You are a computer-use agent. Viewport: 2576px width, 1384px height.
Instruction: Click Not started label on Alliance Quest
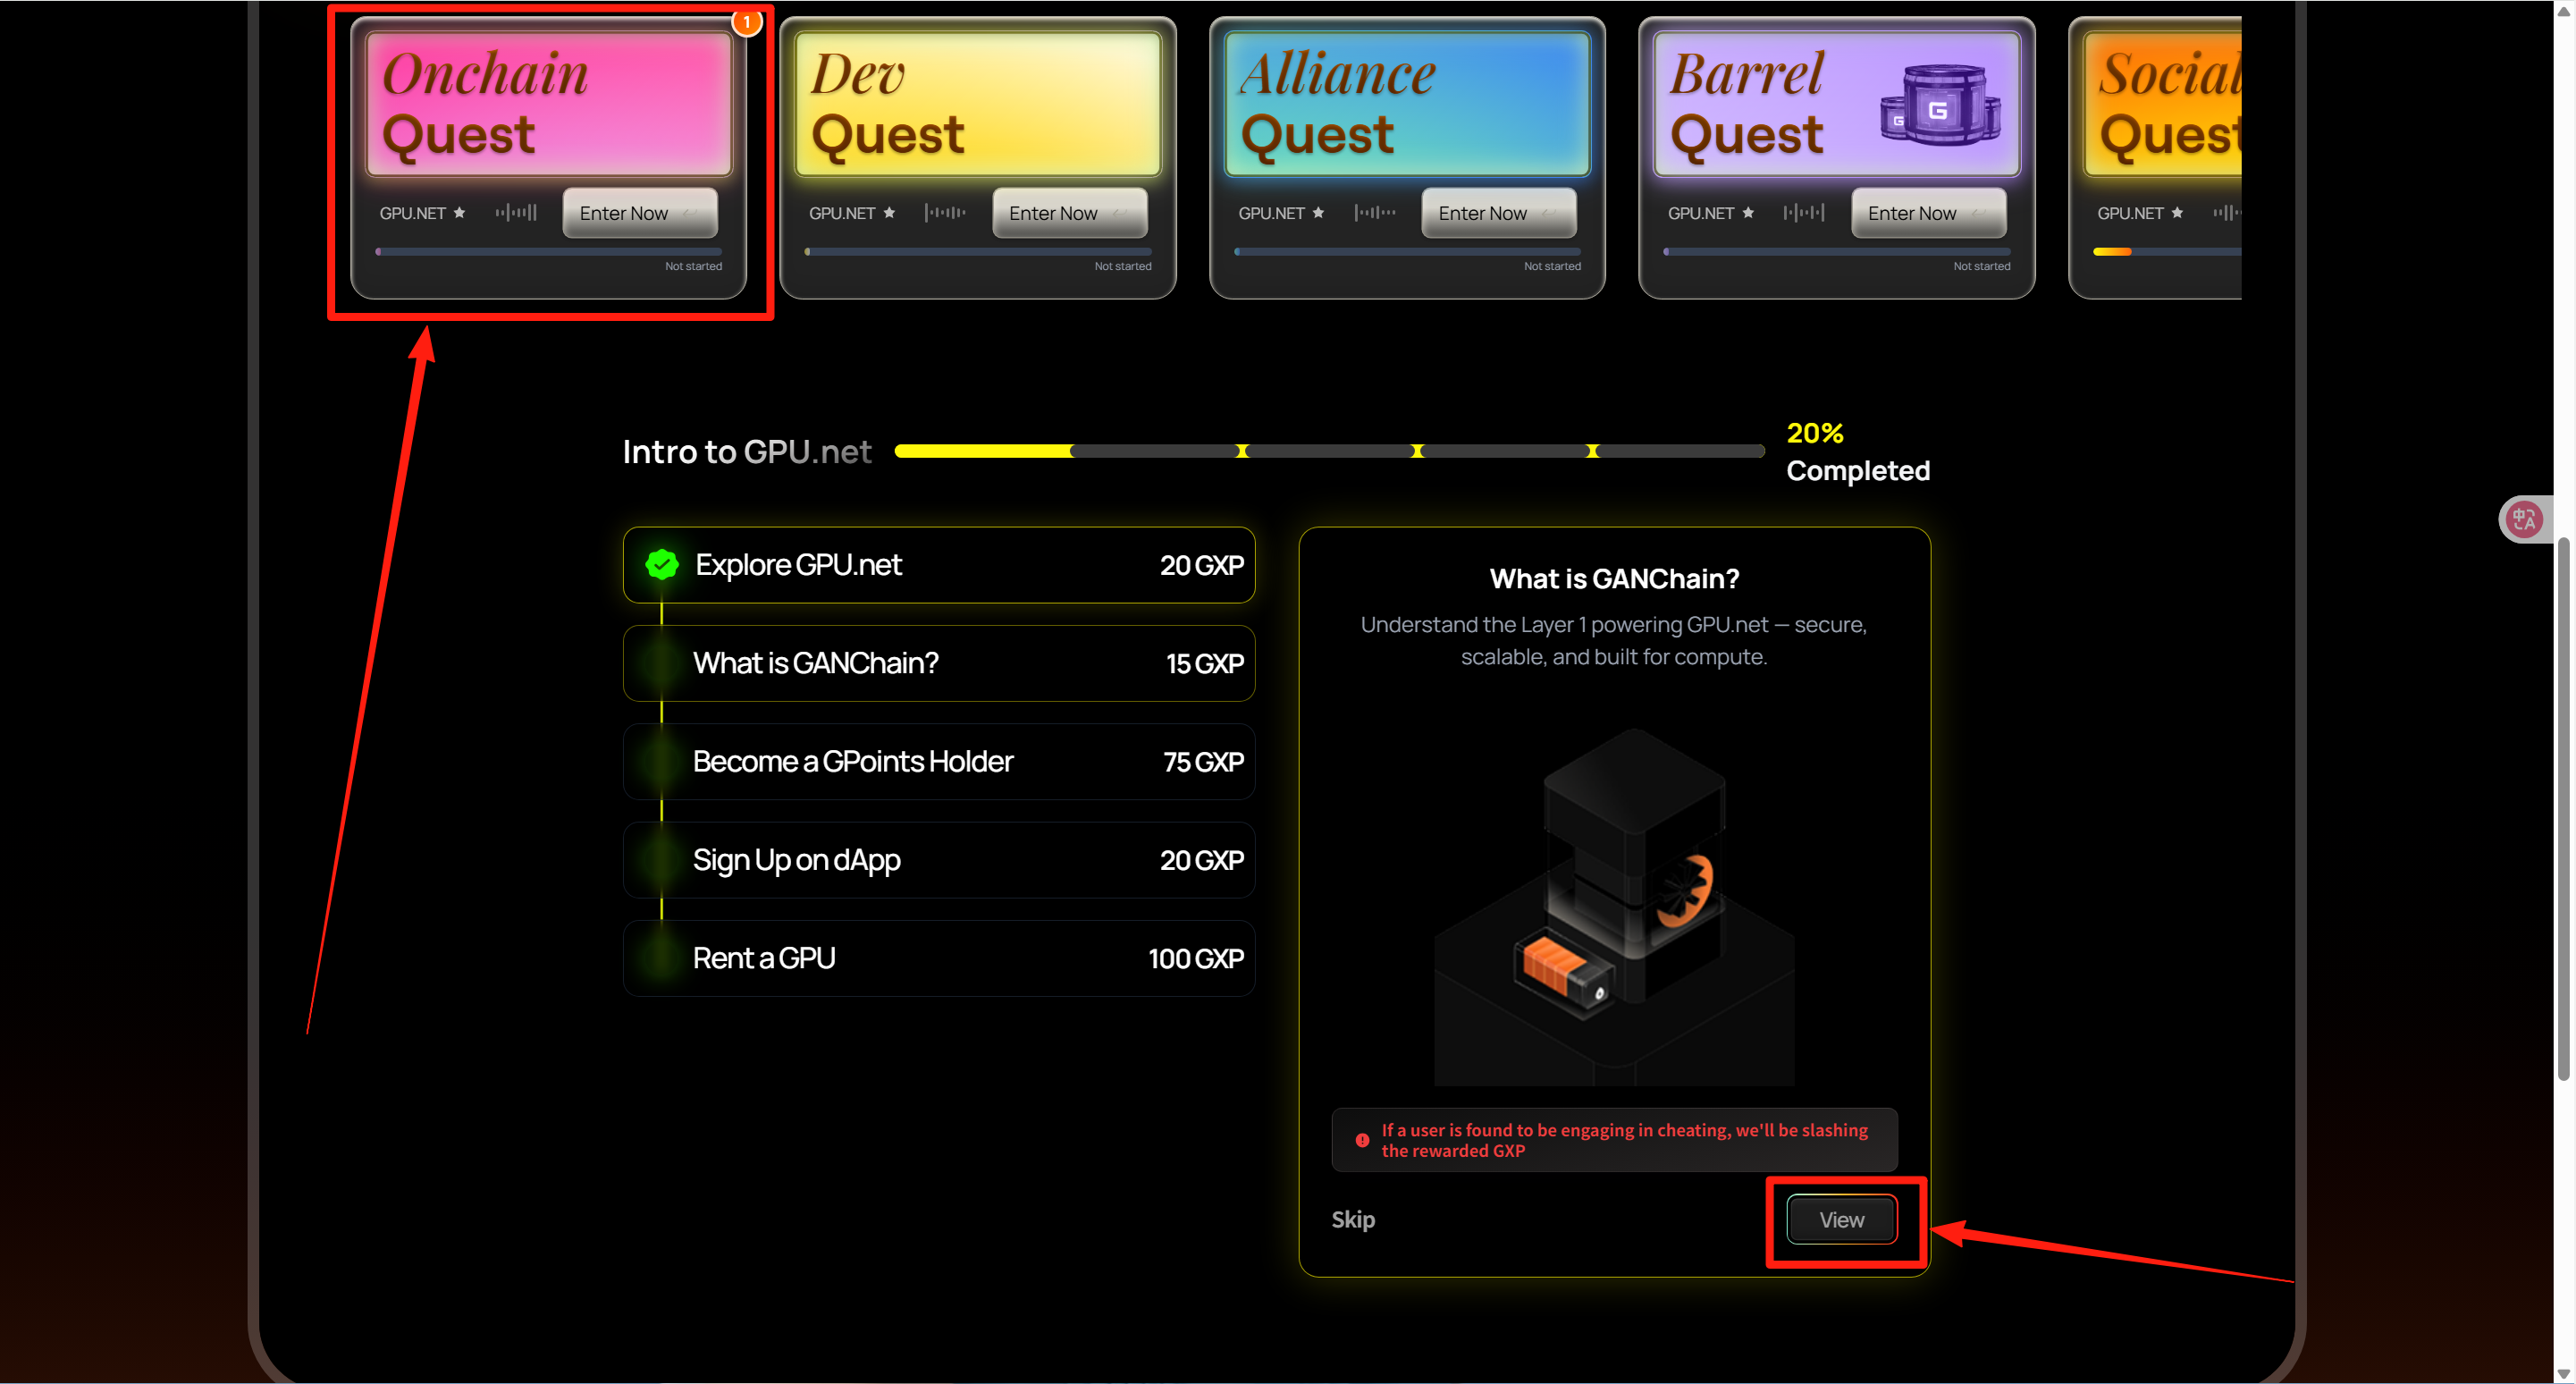(x=1552, y=266)
